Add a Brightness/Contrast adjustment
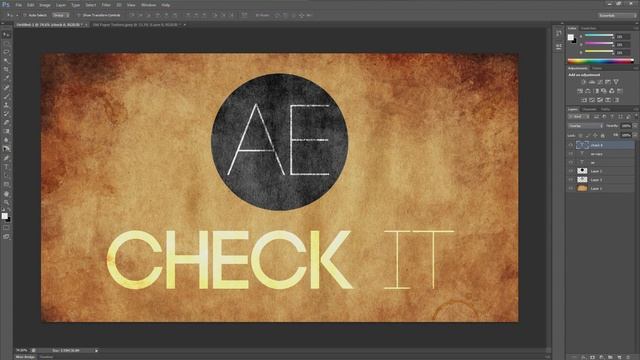 coord(583,82)
